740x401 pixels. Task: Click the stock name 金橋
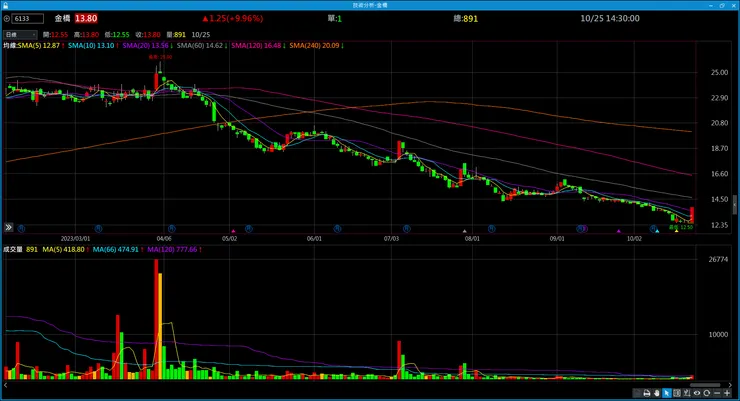[62, 18]
